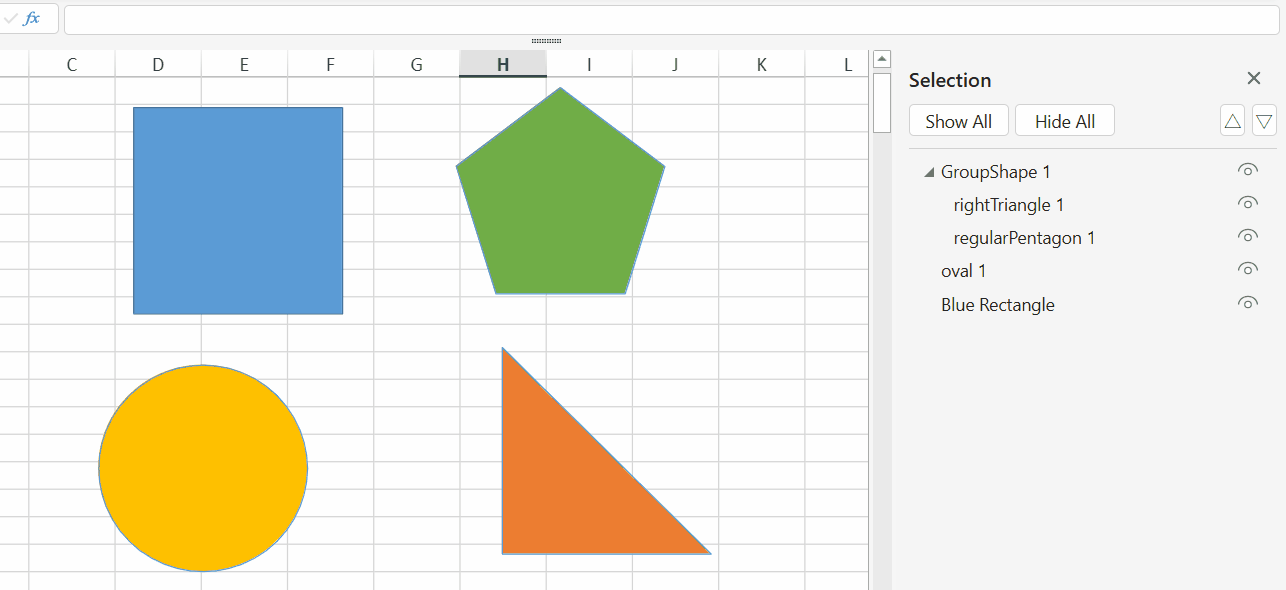
Task: Click the formula bar resize handle
Action: point(546,41)
